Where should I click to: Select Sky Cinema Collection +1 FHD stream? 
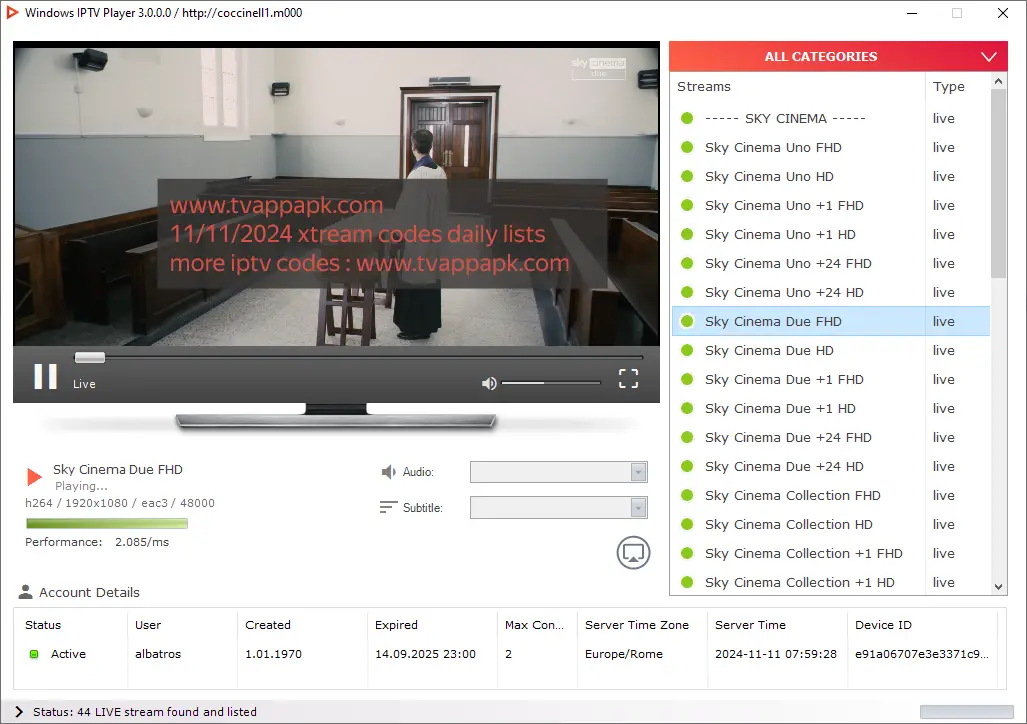coord(831,553)
